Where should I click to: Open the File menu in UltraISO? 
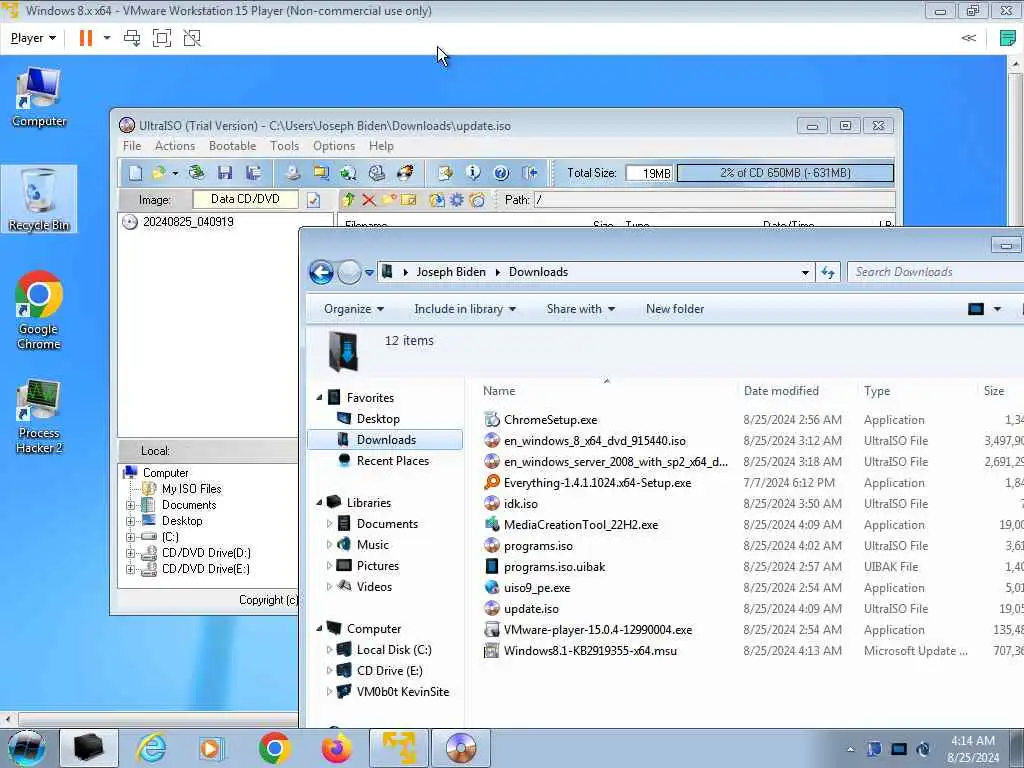coord(132,146)
